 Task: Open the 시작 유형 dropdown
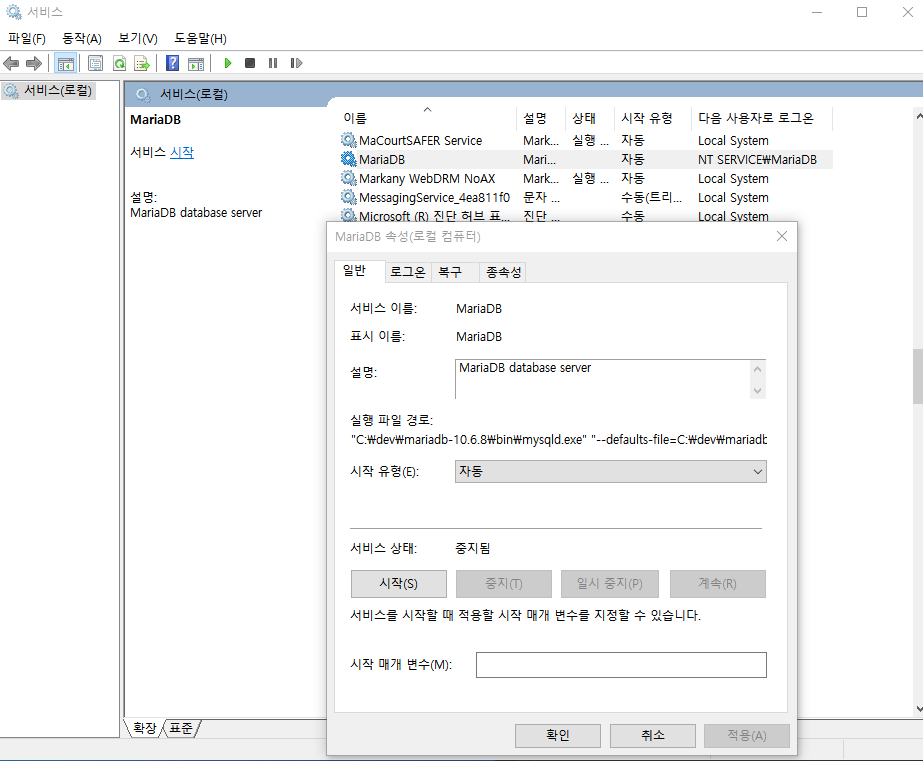[x=610, y=471]
